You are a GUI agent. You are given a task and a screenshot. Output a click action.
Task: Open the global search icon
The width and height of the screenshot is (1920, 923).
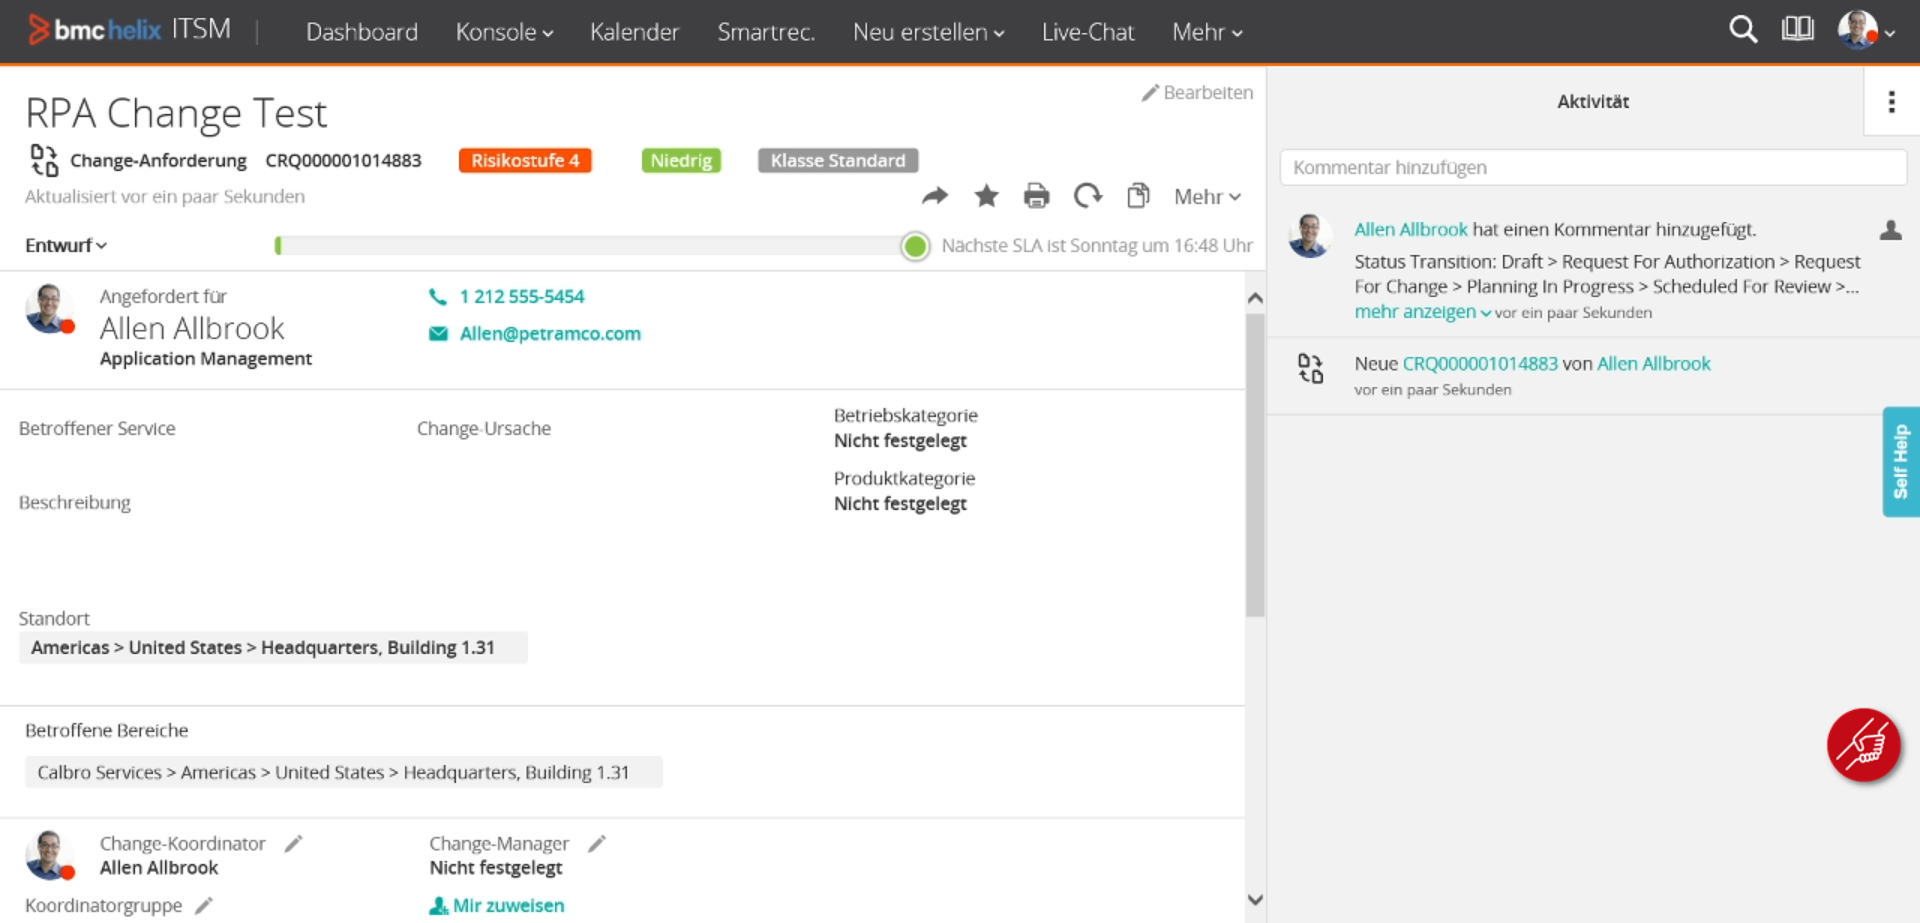coord(1743,30)
